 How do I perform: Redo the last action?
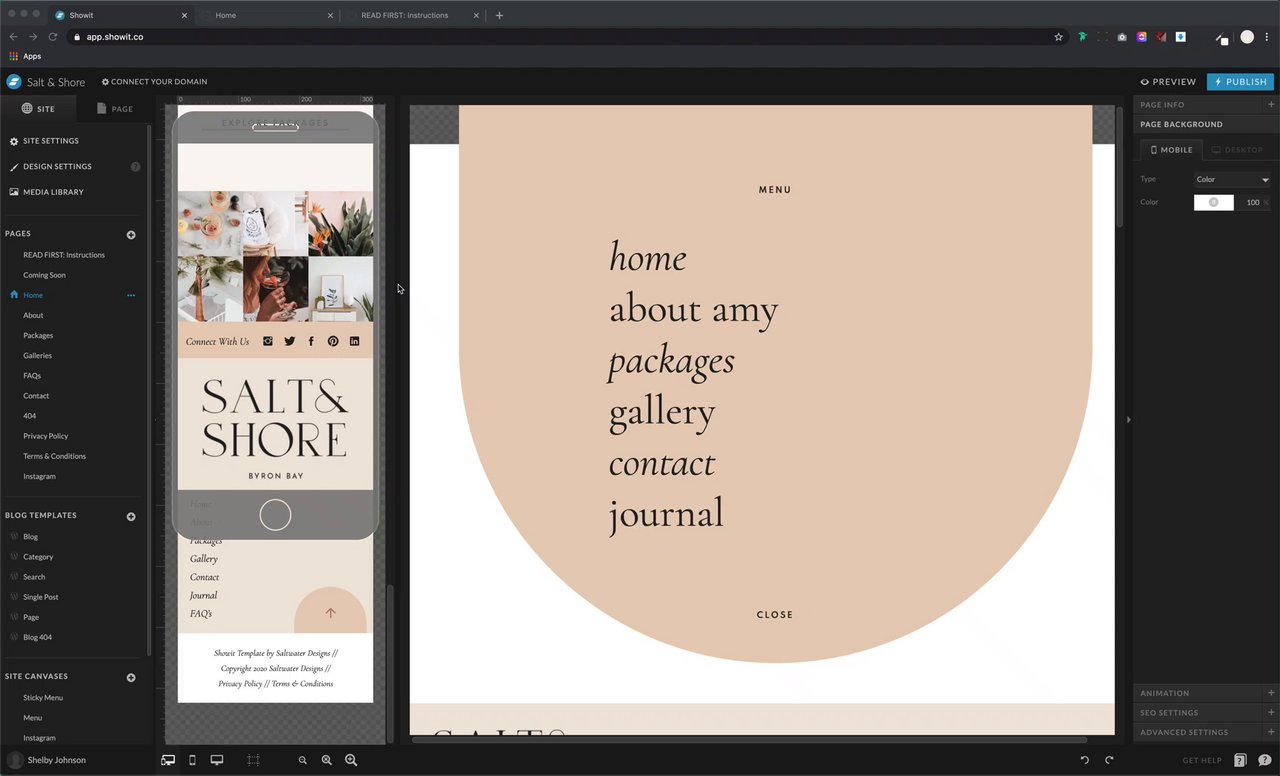pyautogui.click(x=1109, y=761)
